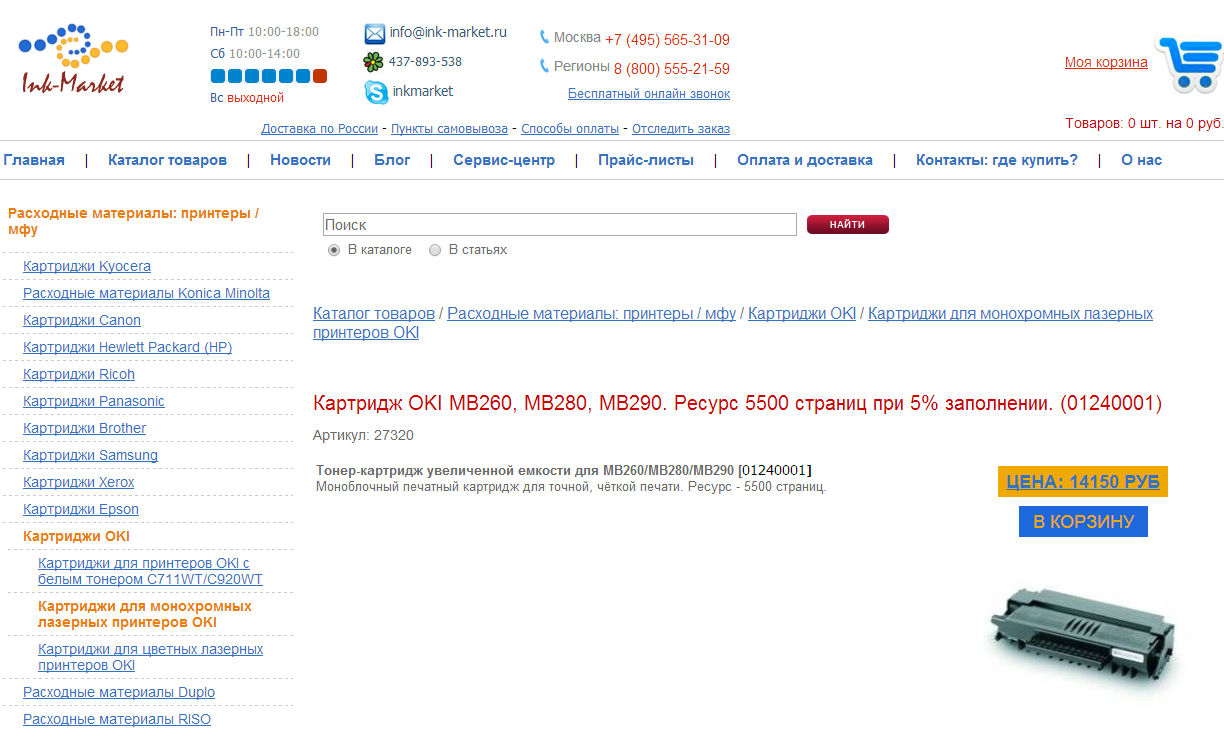The image size is (1224, 747).
Task: Add product via 'В КОРЗИНУ' button
Action: [x=1083, y=521]
